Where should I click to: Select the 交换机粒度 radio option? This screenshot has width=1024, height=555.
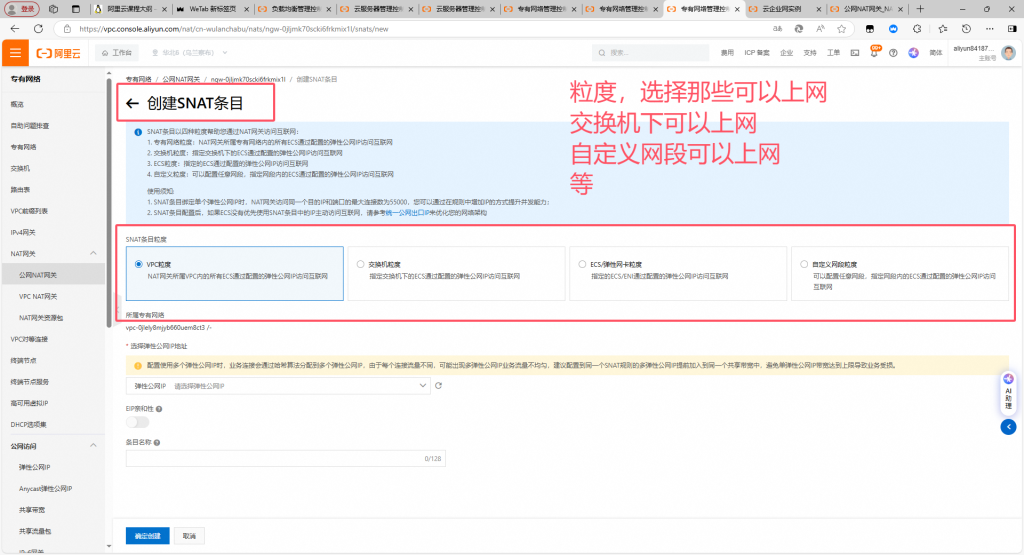(361, 265)
